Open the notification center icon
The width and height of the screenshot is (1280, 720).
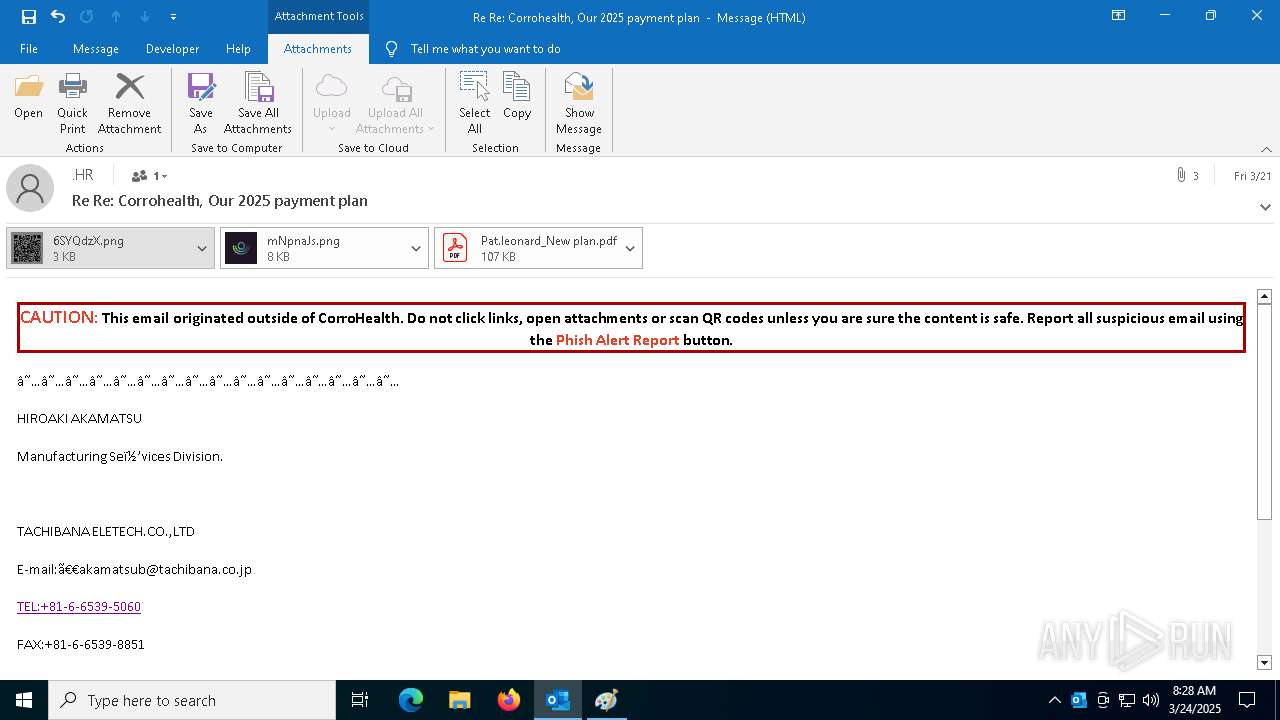click(1247, 700)
